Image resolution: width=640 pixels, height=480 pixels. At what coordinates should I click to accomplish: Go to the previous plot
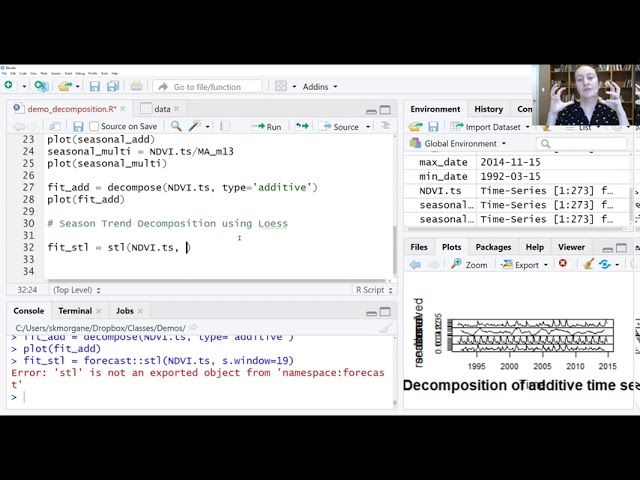(415, 264)
